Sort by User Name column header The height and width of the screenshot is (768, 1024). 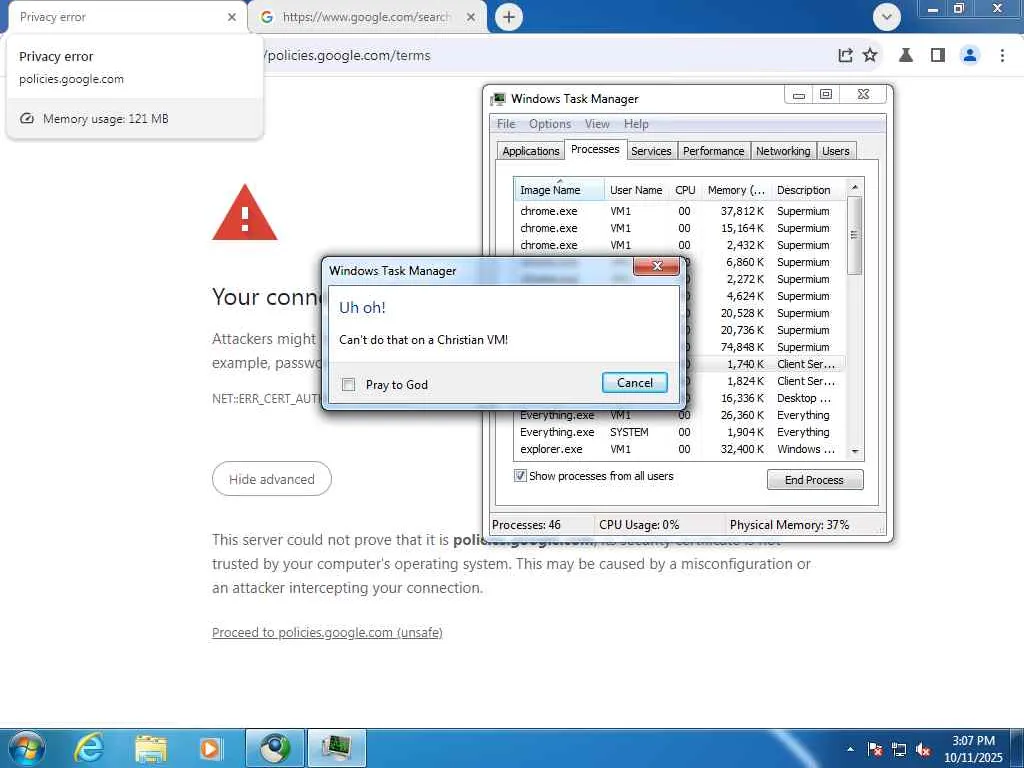coord(636,190)
